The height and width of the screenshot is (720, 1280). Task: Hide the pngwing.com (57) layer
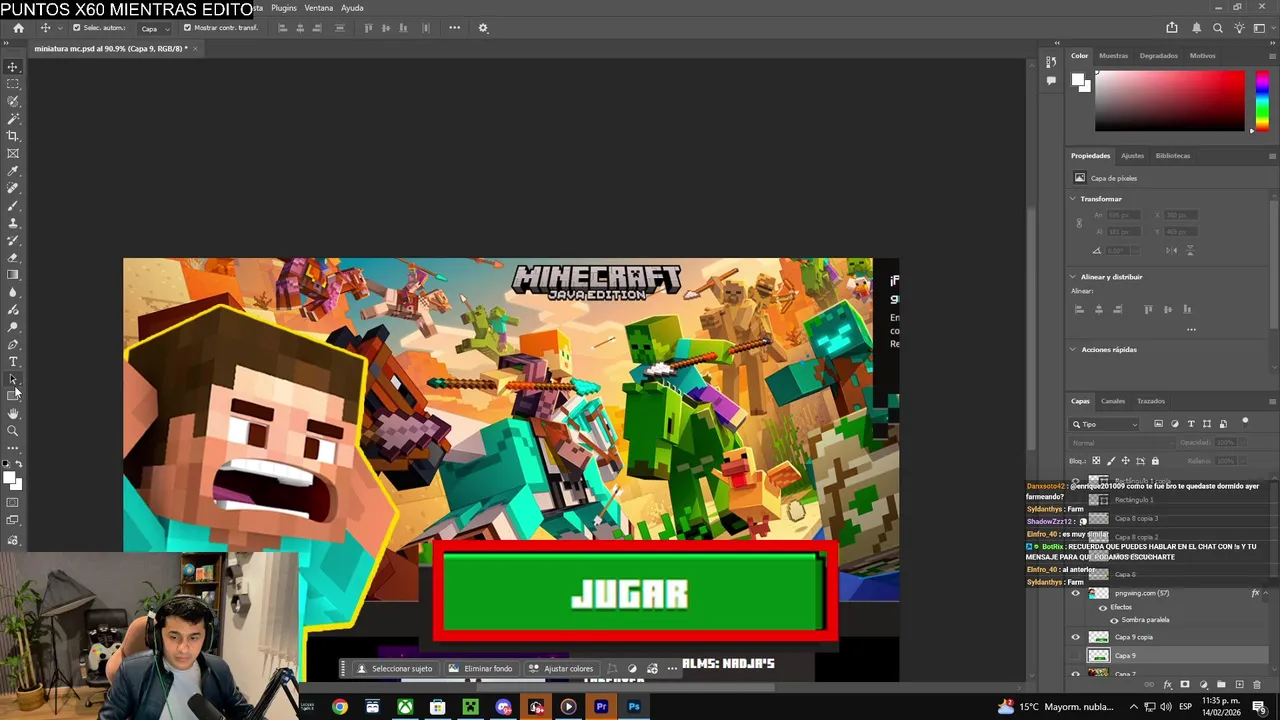[1076, 593]
